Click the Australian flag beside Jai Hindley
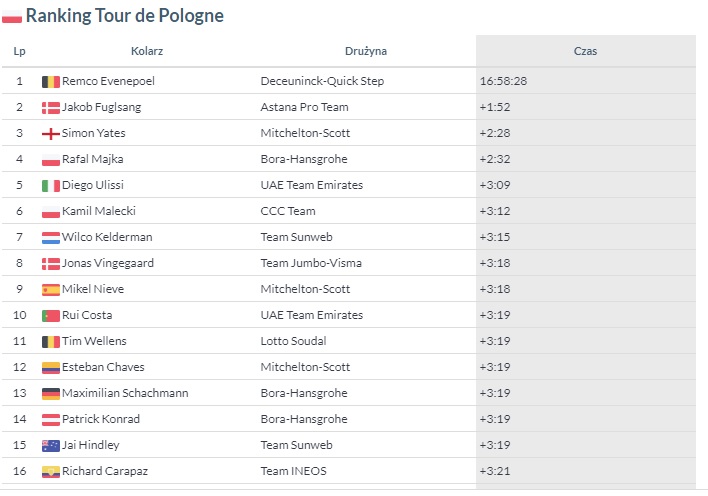The width and height of the screenshot is (708, 496). click(51, 446)
